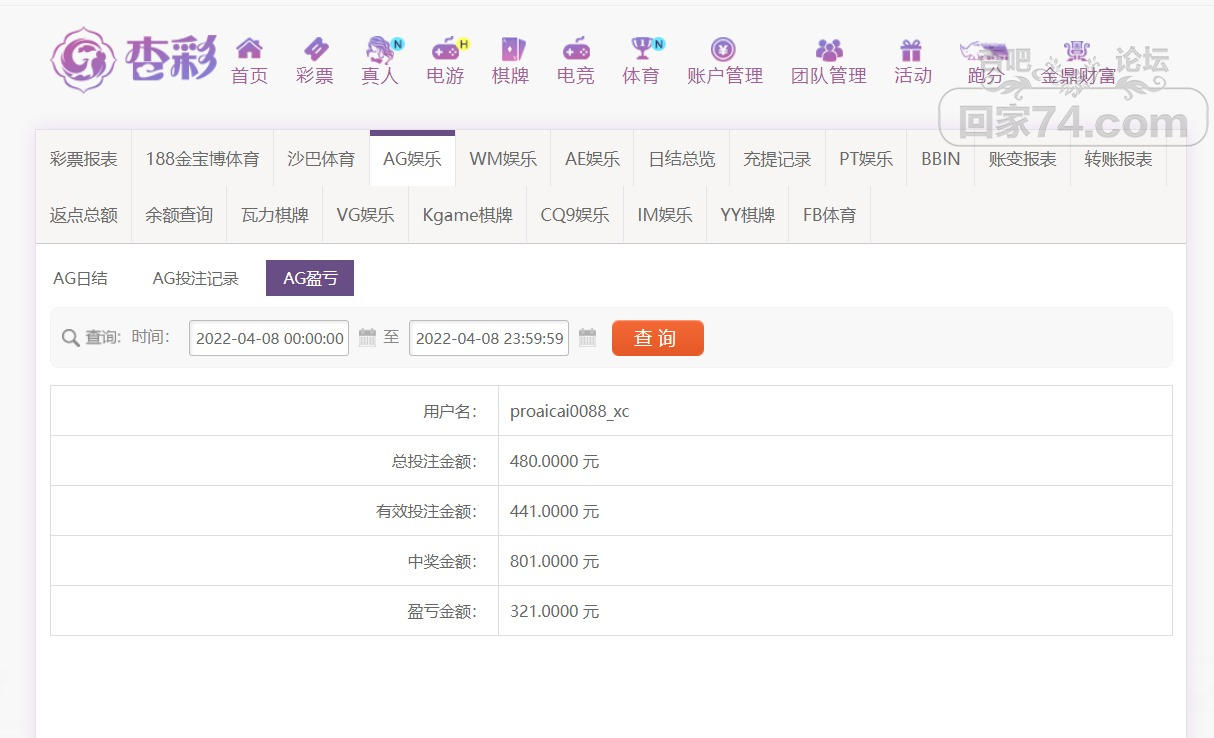Click the orange 查询 button
Image resolution: width=1214 pixels, height=738 pixels.
pos(657,338)
